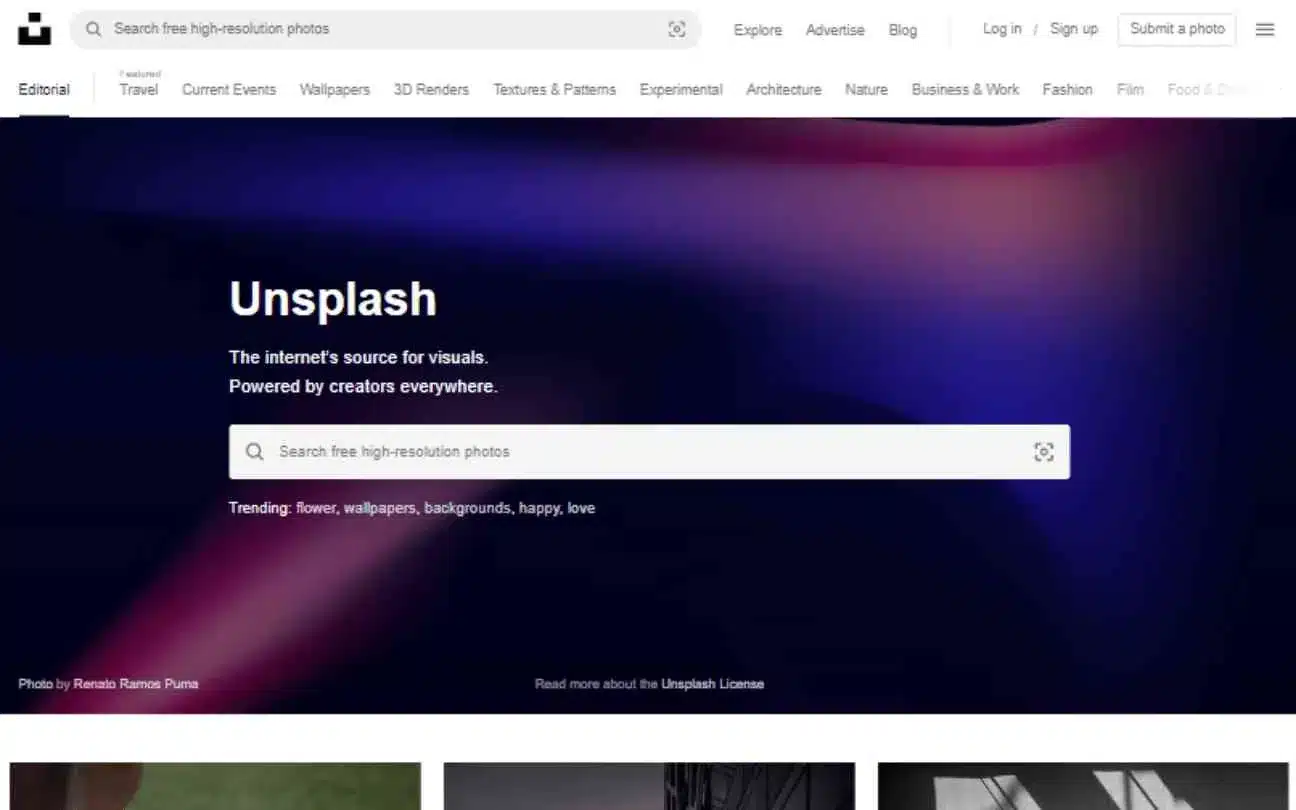This screenshot has height=810, width=1296.
Task: Select the Film tab
Action: (1130, 89)
